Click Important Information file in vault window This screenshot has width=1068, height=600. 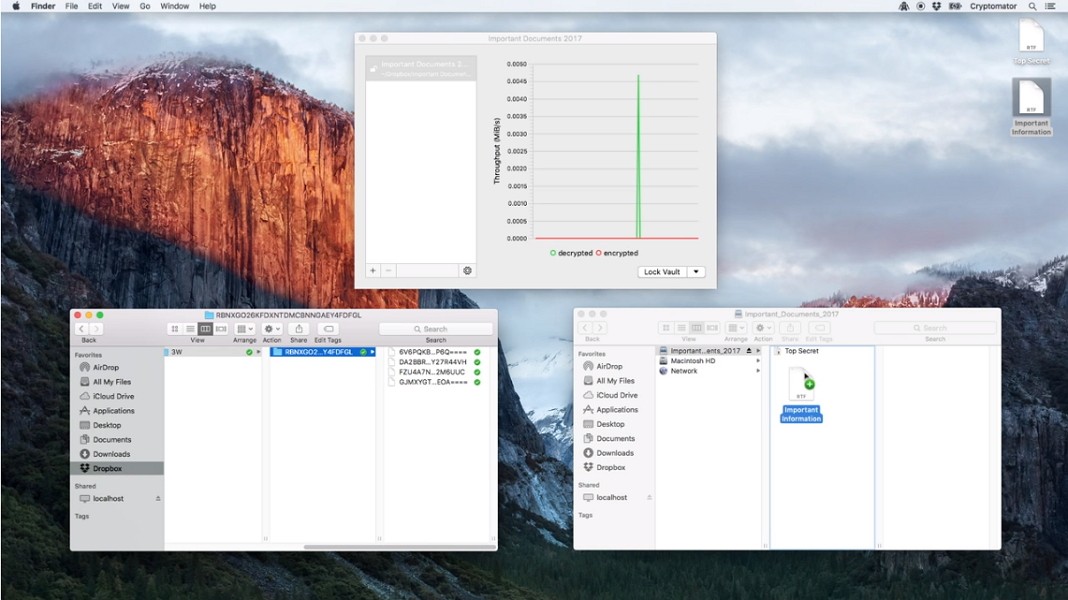801,396
